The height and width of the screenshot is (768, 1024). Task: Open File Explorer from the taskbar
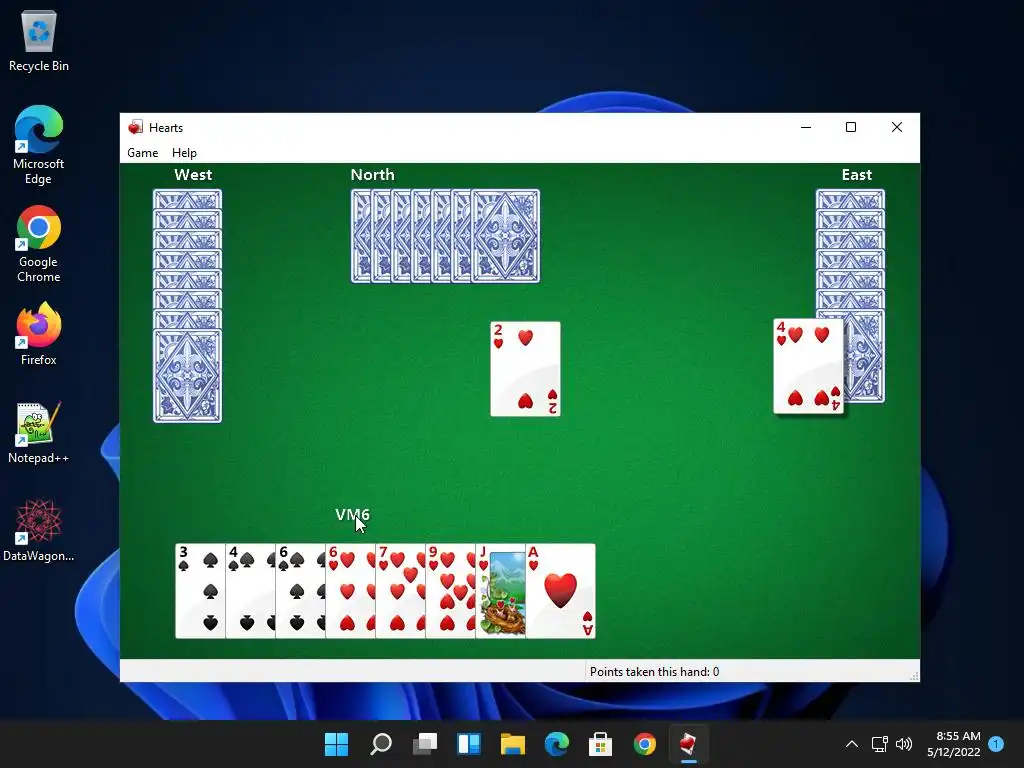[x=513, y=744]
